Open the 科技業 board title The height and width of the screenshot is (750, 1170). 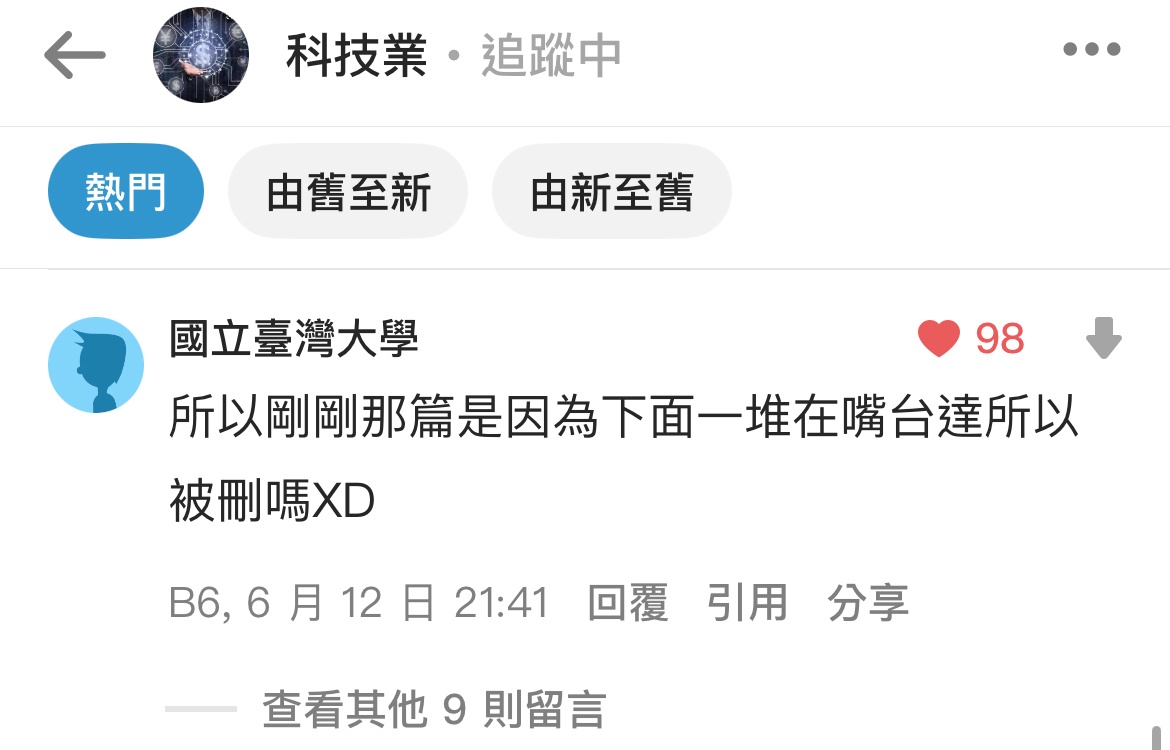(357, 55)
